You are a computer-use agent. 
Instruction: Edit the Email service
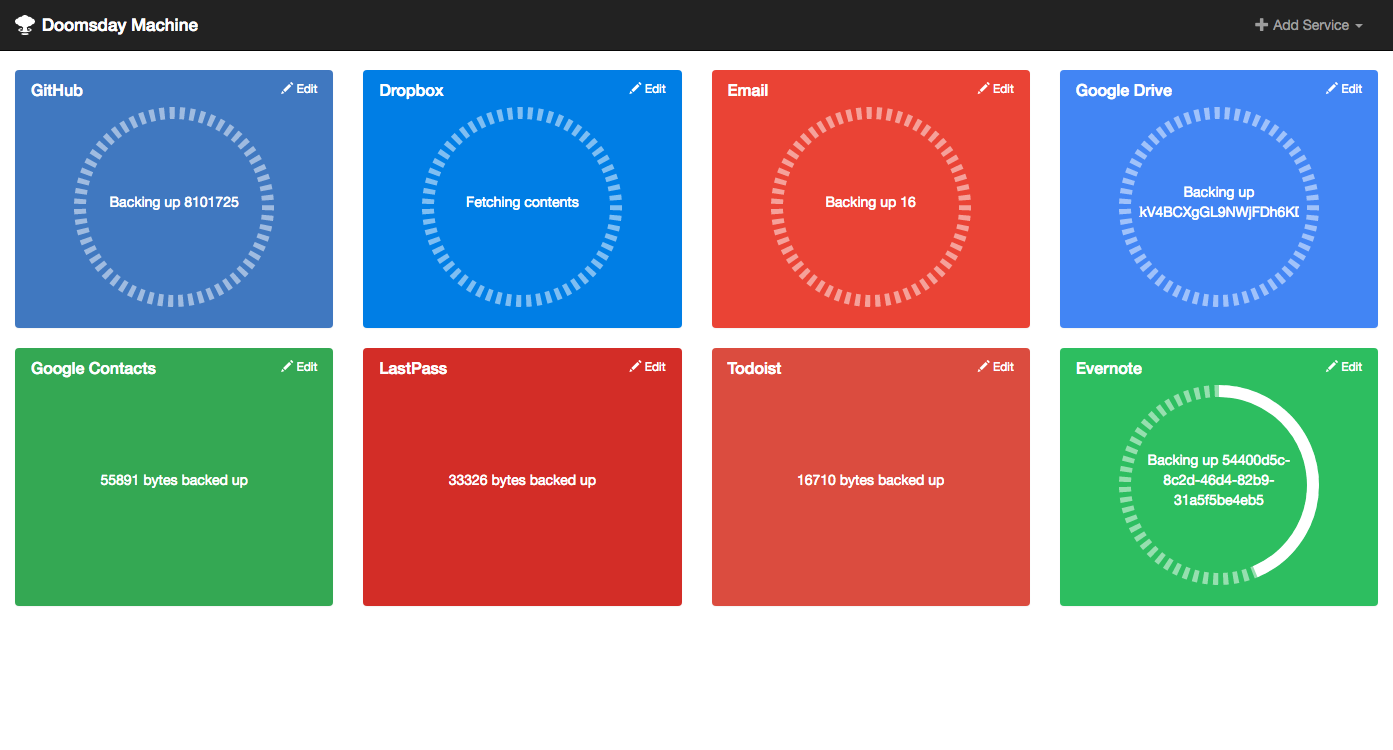click(x=995, y=89)
